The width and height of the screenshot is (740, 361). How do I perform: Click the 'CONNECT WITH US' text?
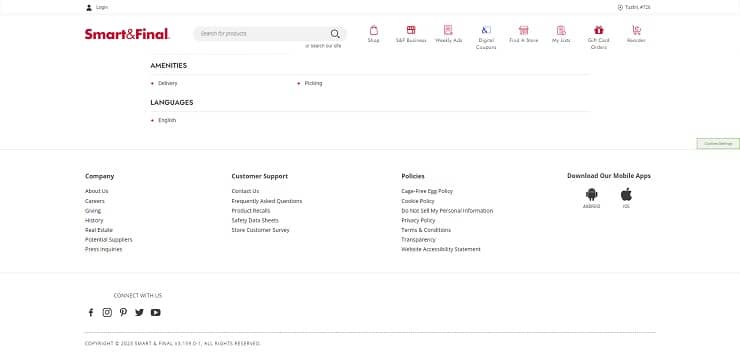[137, 296]
